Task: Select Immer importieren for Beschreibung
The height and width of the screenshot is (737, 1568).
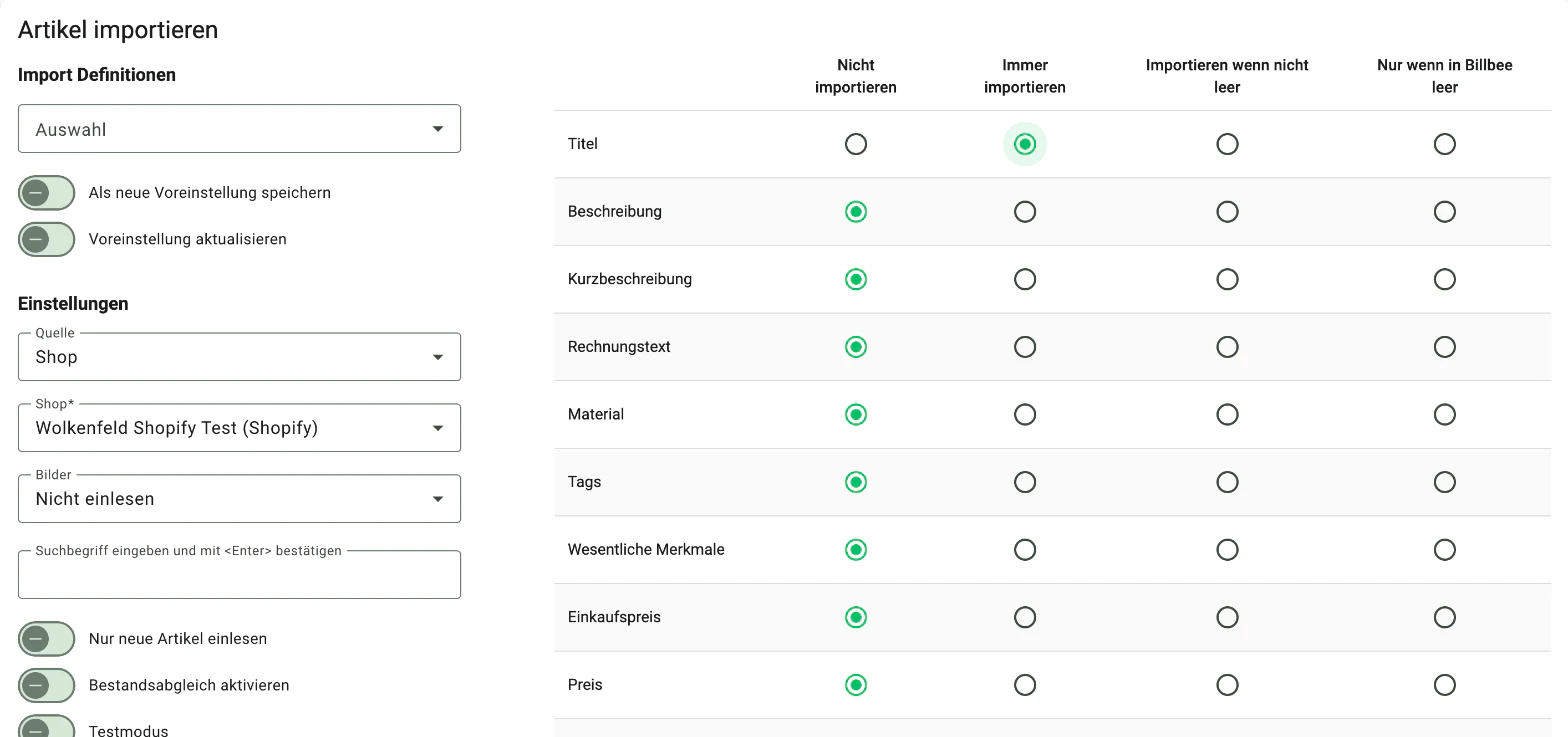Action: 1025,212
